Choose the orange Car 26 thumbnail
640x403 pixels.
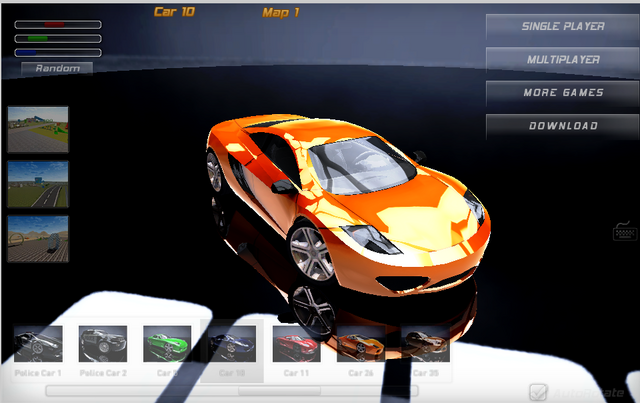click(x=361, y=344)
